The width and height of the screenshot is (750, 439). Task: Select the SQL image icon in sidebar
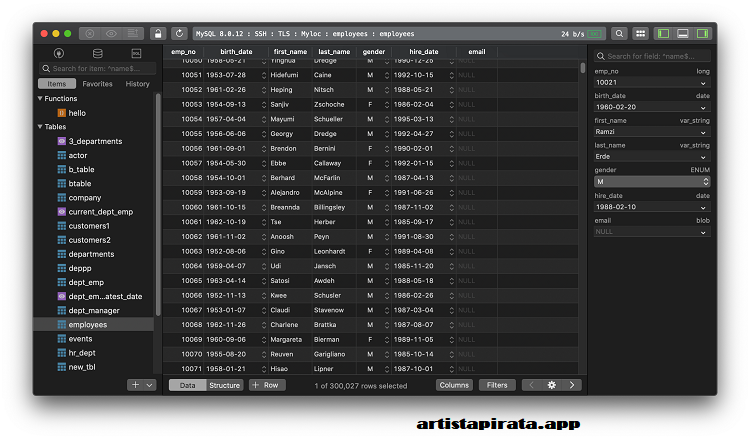(136, 53)
